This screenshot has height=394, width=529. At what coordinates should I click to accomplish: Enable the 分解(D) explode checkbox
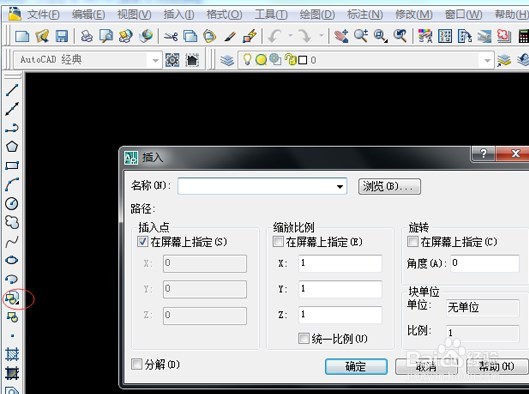click(x=137, y=364)
